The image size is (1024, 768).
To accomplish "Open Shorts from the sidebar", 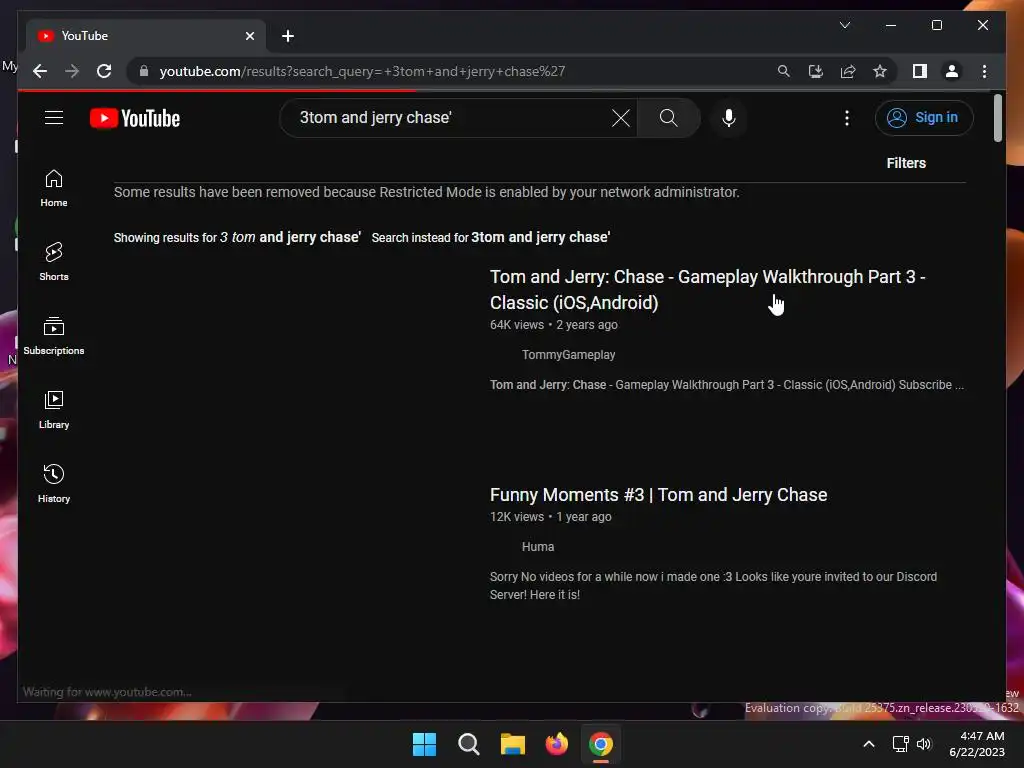I will click(x=54, y=262).
